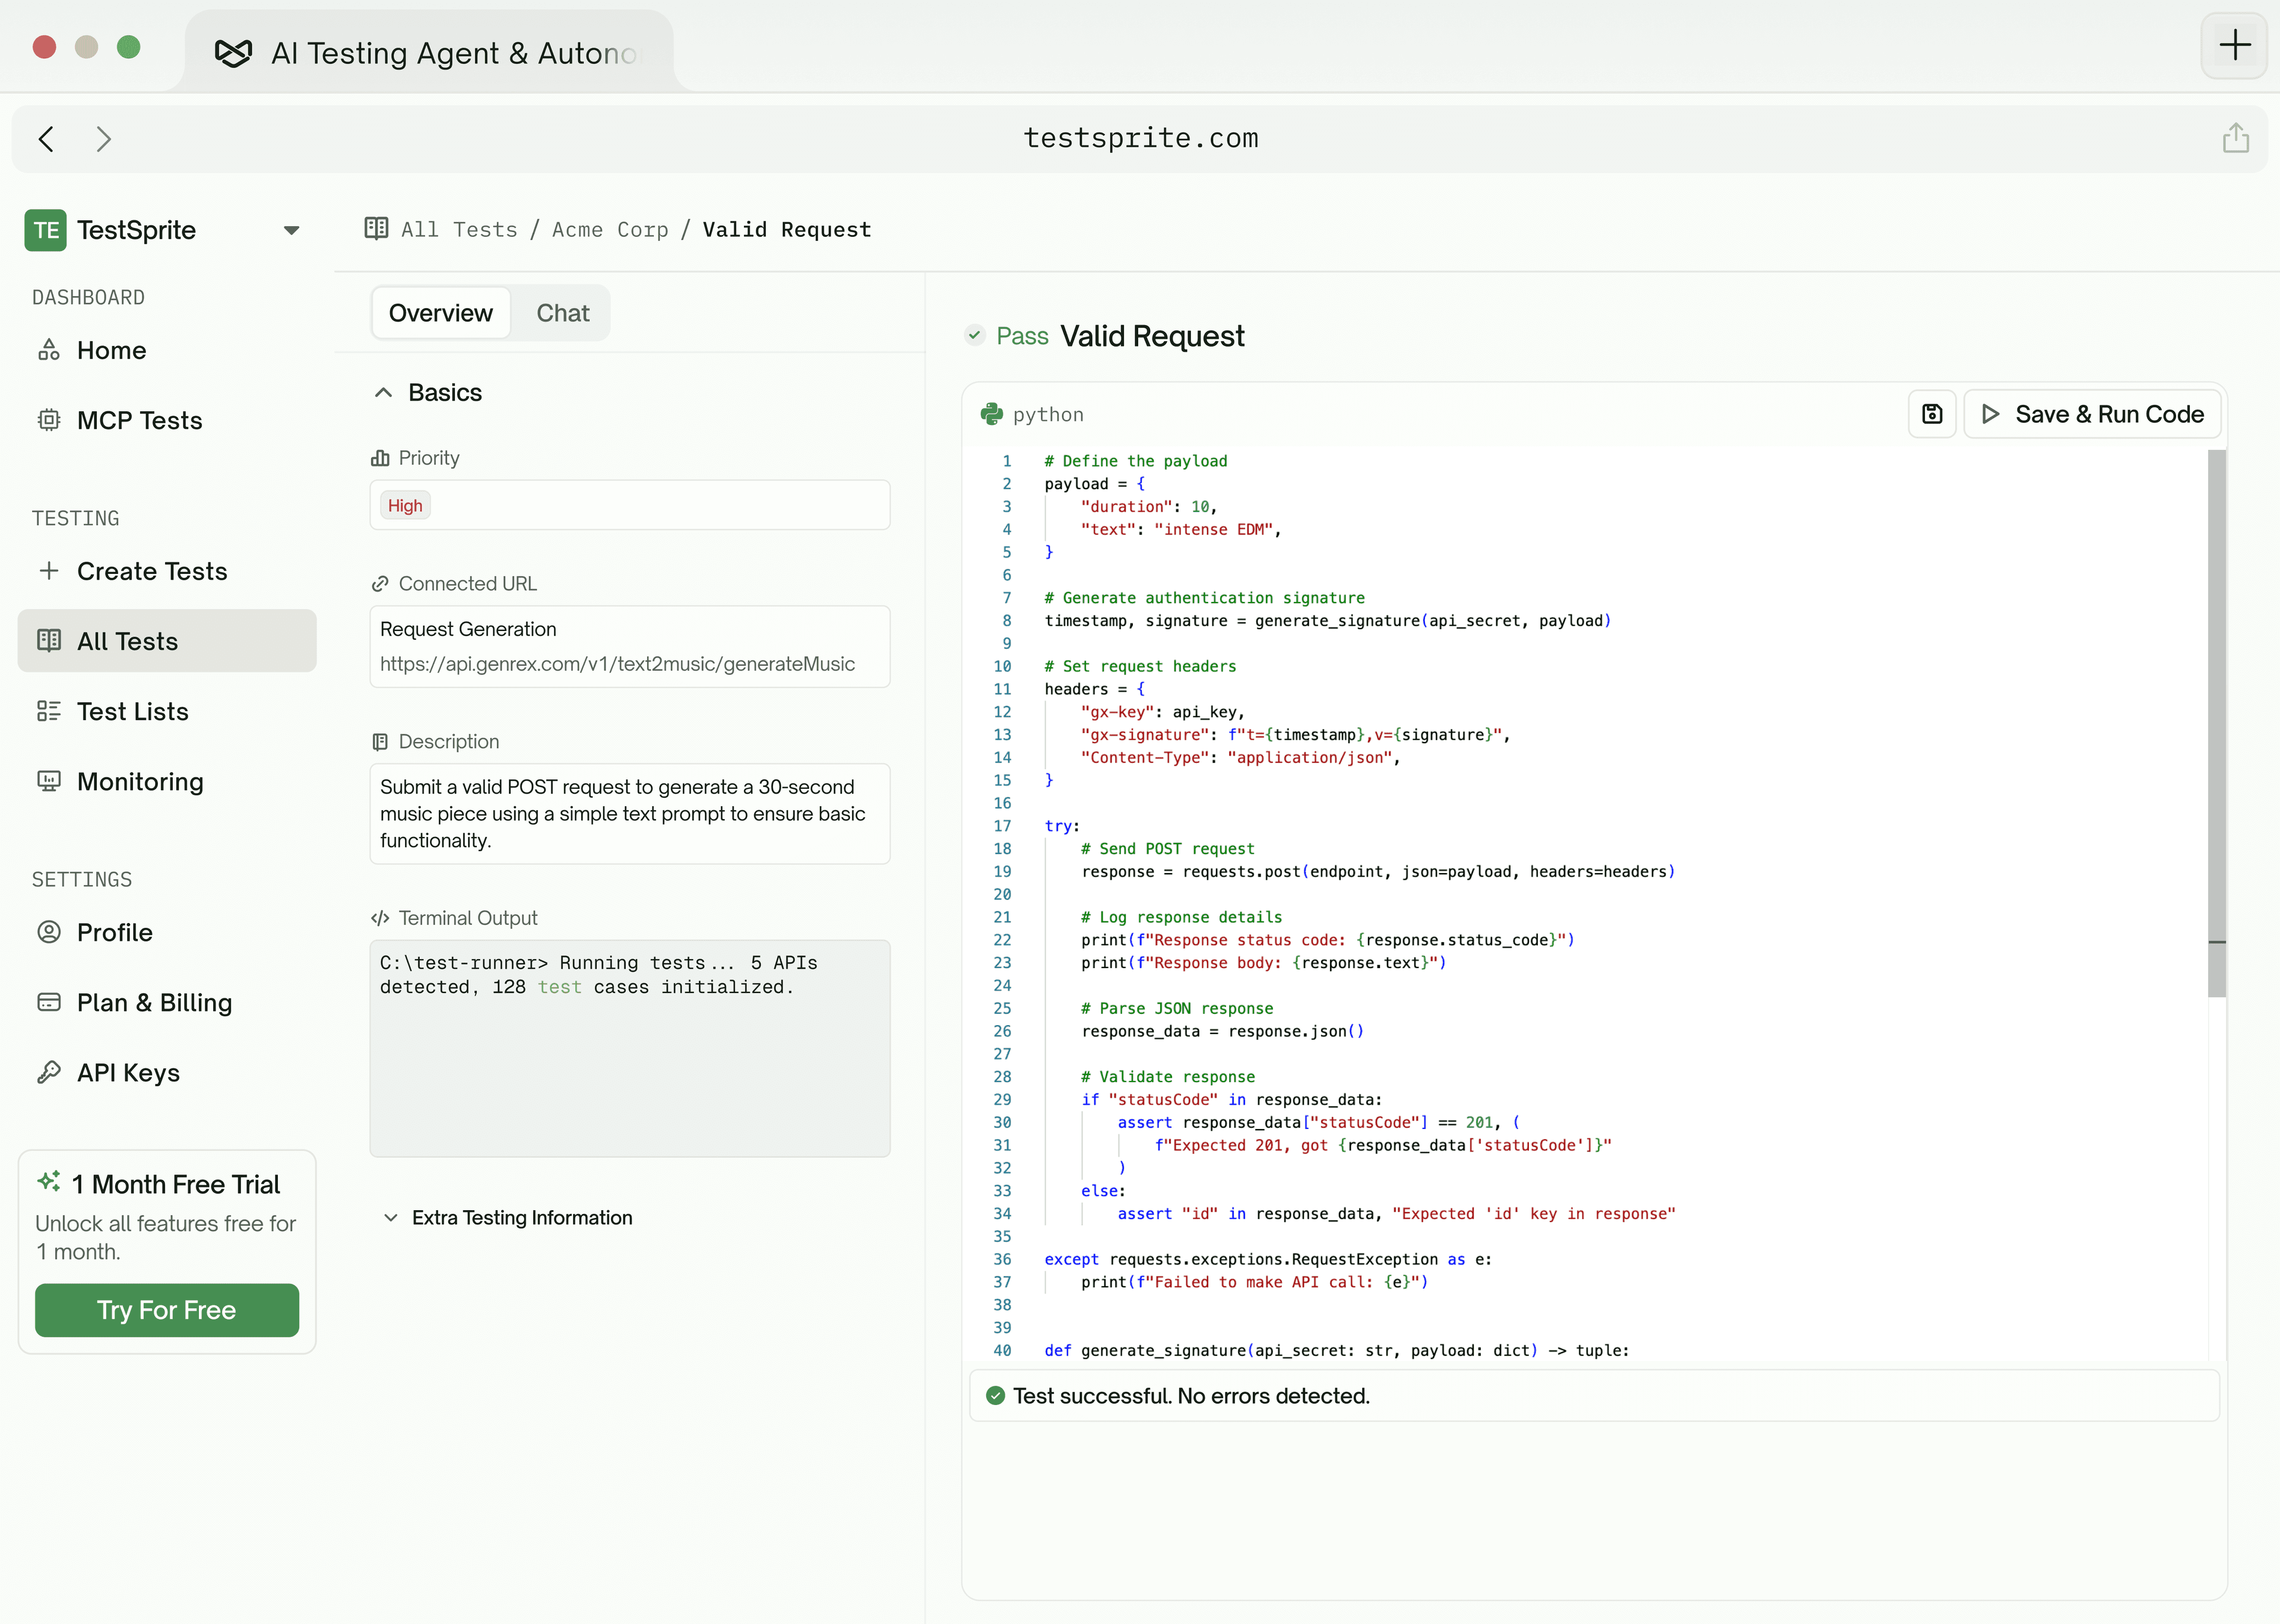Click the testsprite.com address bar

point(1140,139)
